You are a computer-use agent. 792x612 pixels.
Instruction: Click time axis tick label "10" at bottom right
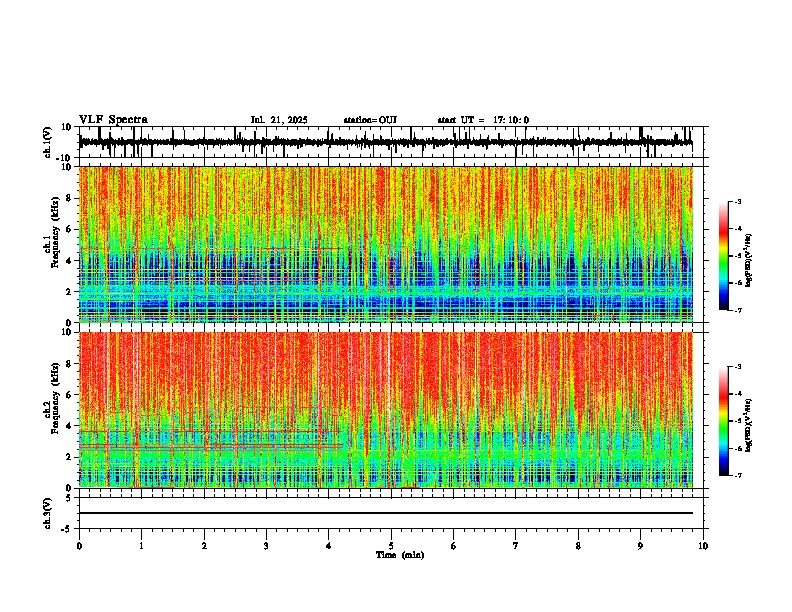click(703, 546)
